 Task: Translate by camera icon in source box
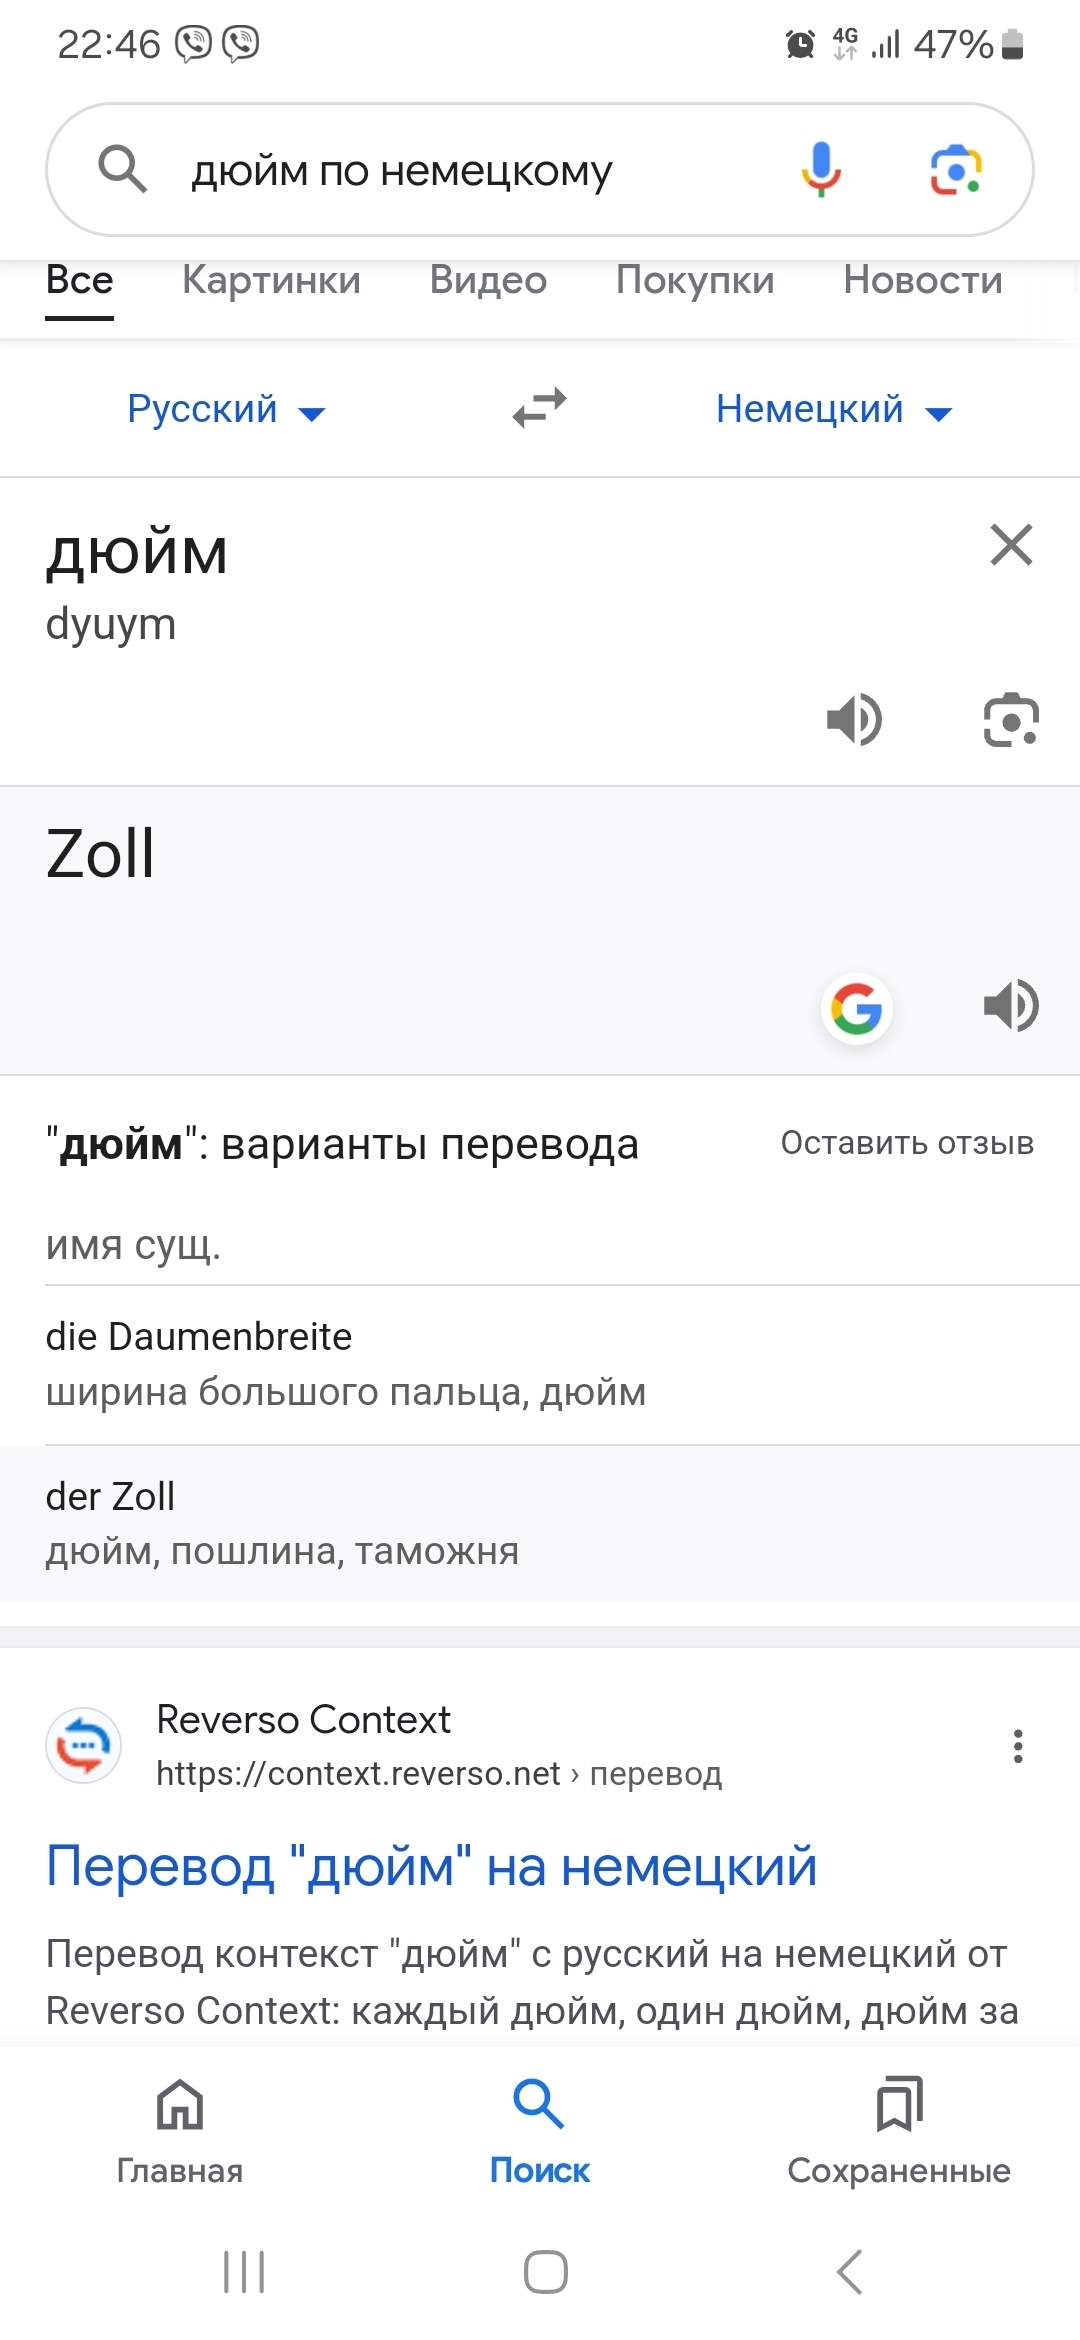click(1011, 720)
